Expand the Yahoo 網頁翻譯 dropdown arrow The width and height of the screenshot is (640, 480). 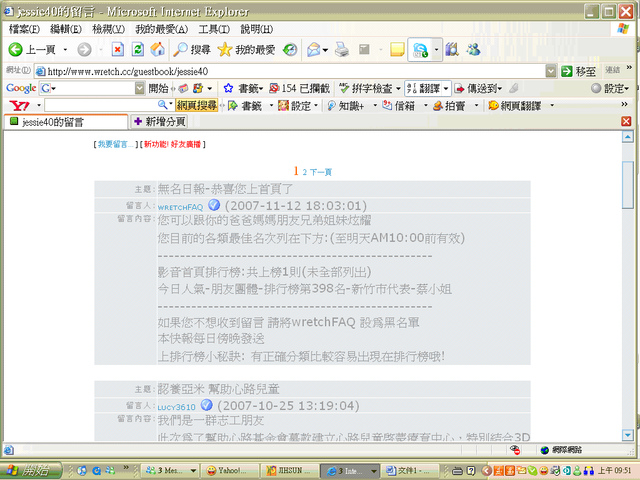(552, 106)
